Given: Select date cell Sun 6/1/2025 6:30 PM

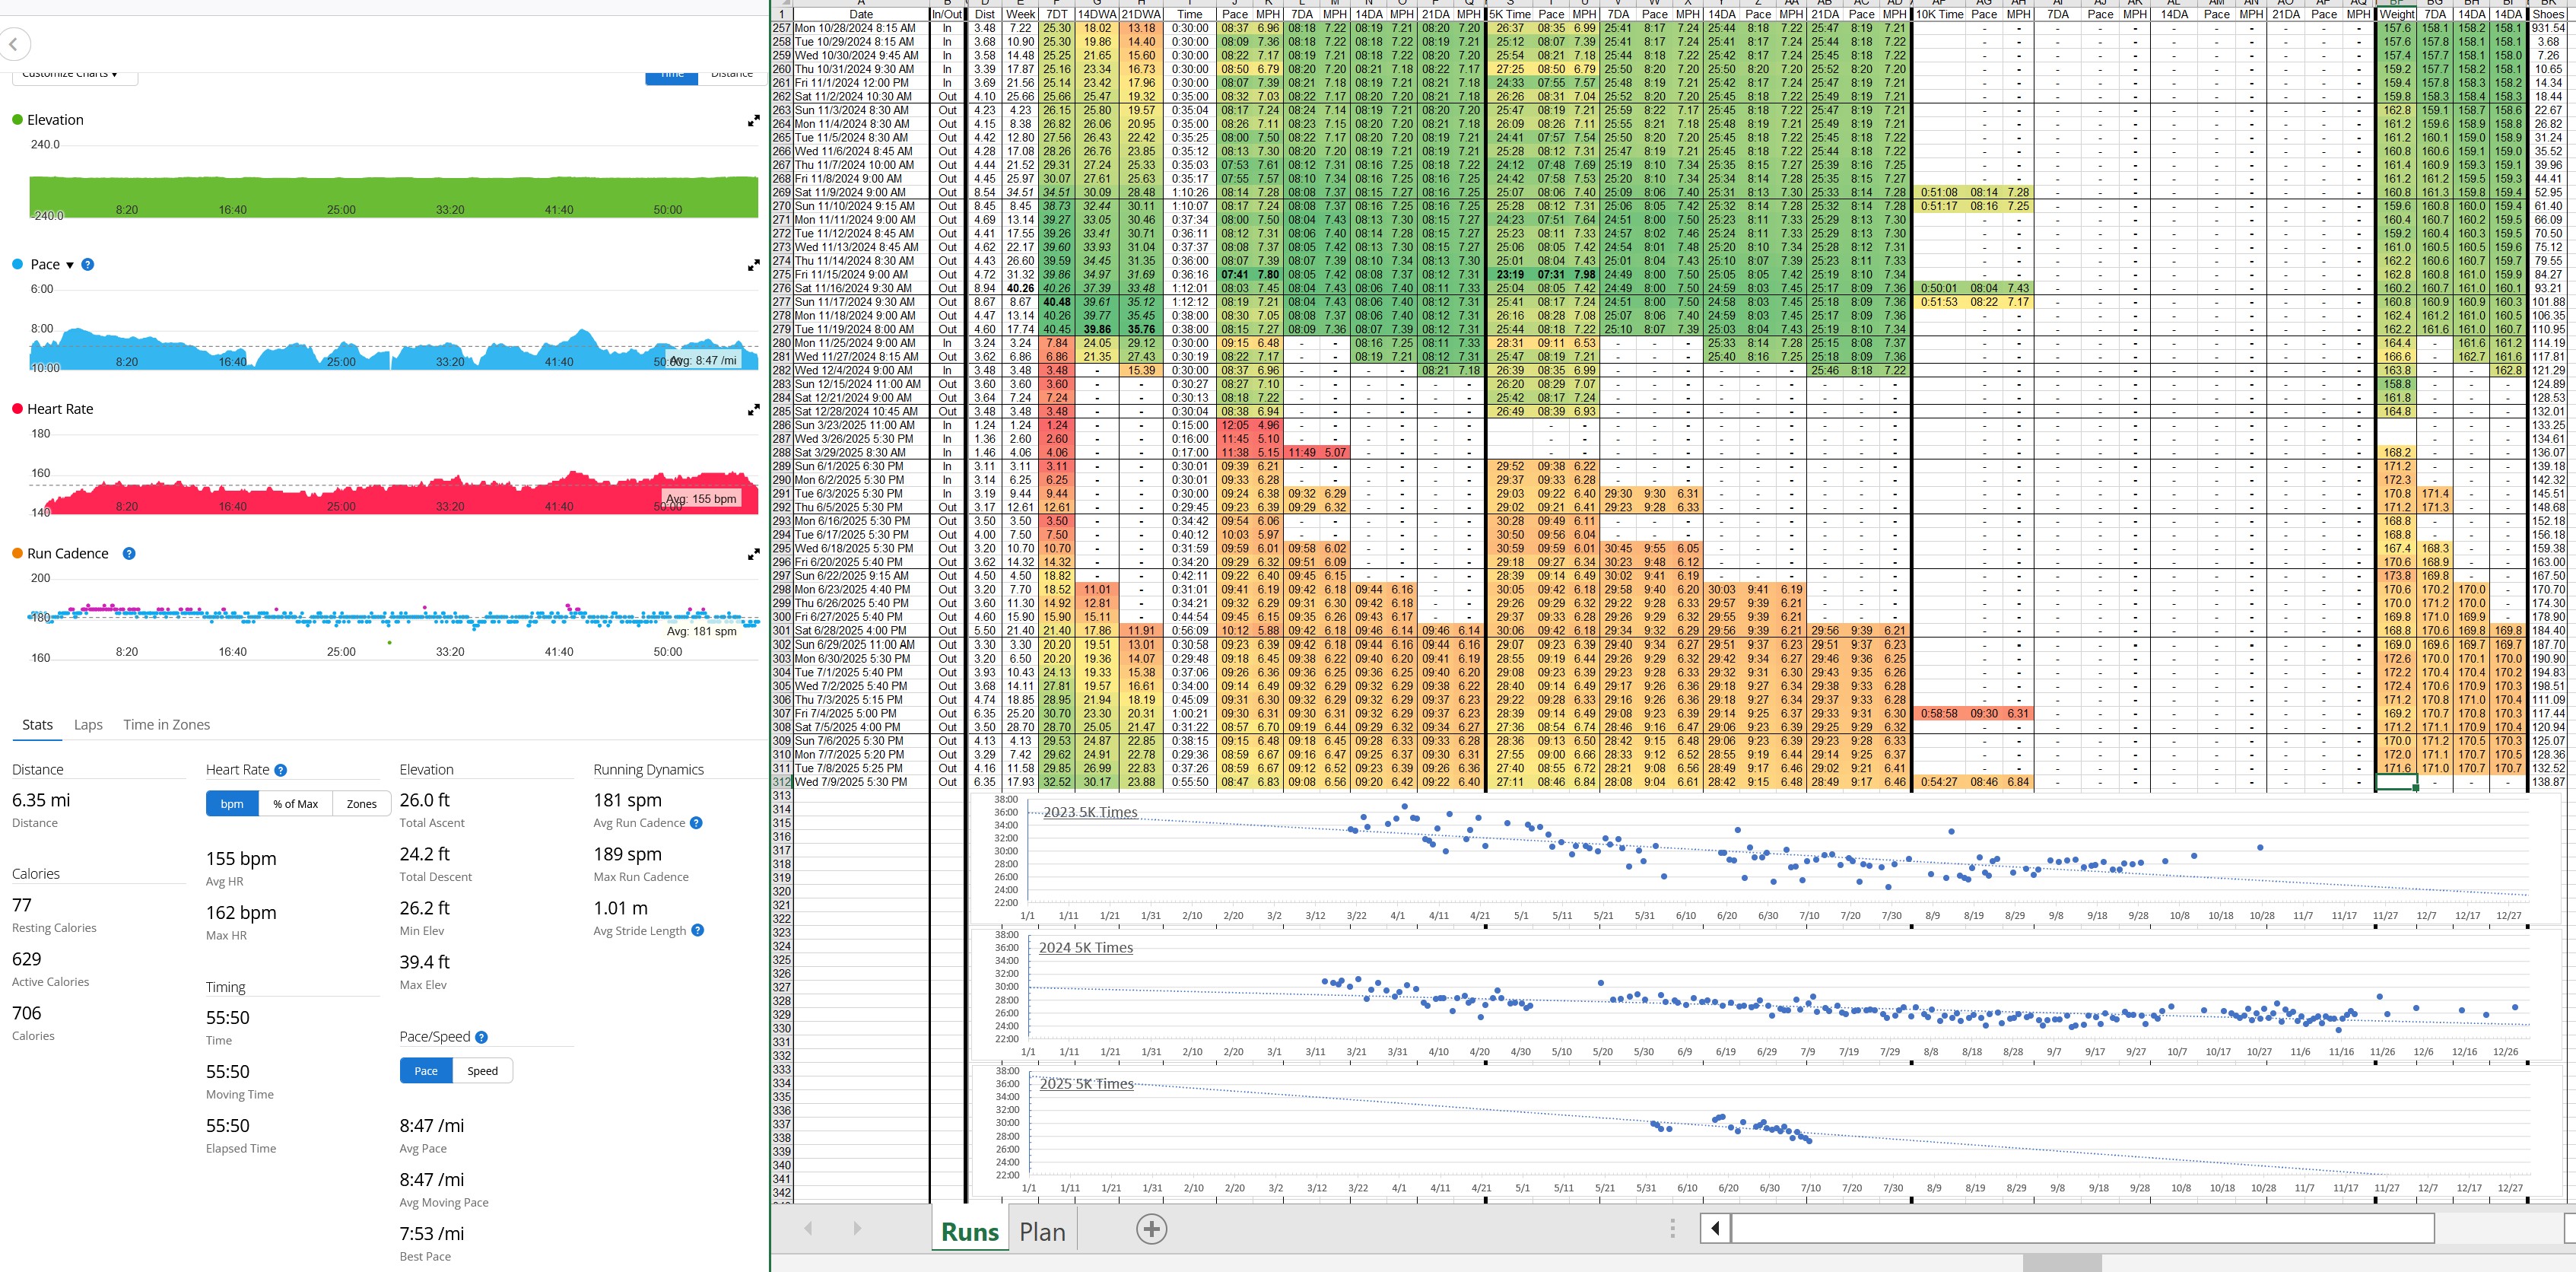Looking at the screenshot, I should (x=861, y=467).
